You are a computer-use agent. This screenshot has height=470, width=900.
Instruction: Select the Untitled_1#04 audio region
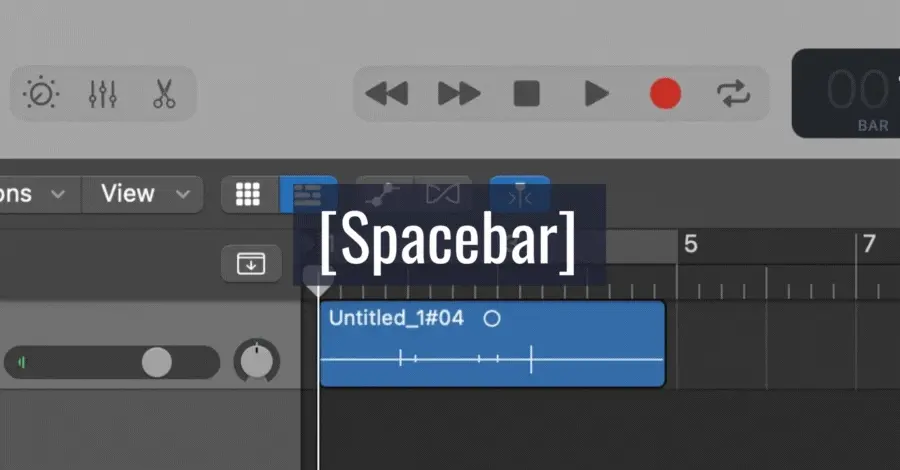point(492,344)
